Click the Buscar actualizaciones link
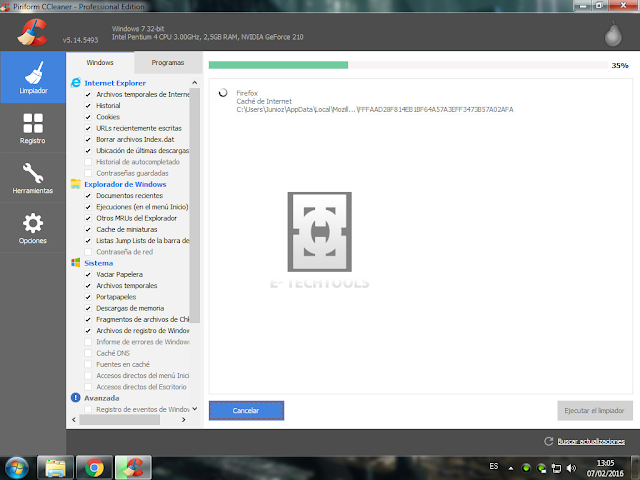This screenshot has width=640, height=480. pos(591,441)
